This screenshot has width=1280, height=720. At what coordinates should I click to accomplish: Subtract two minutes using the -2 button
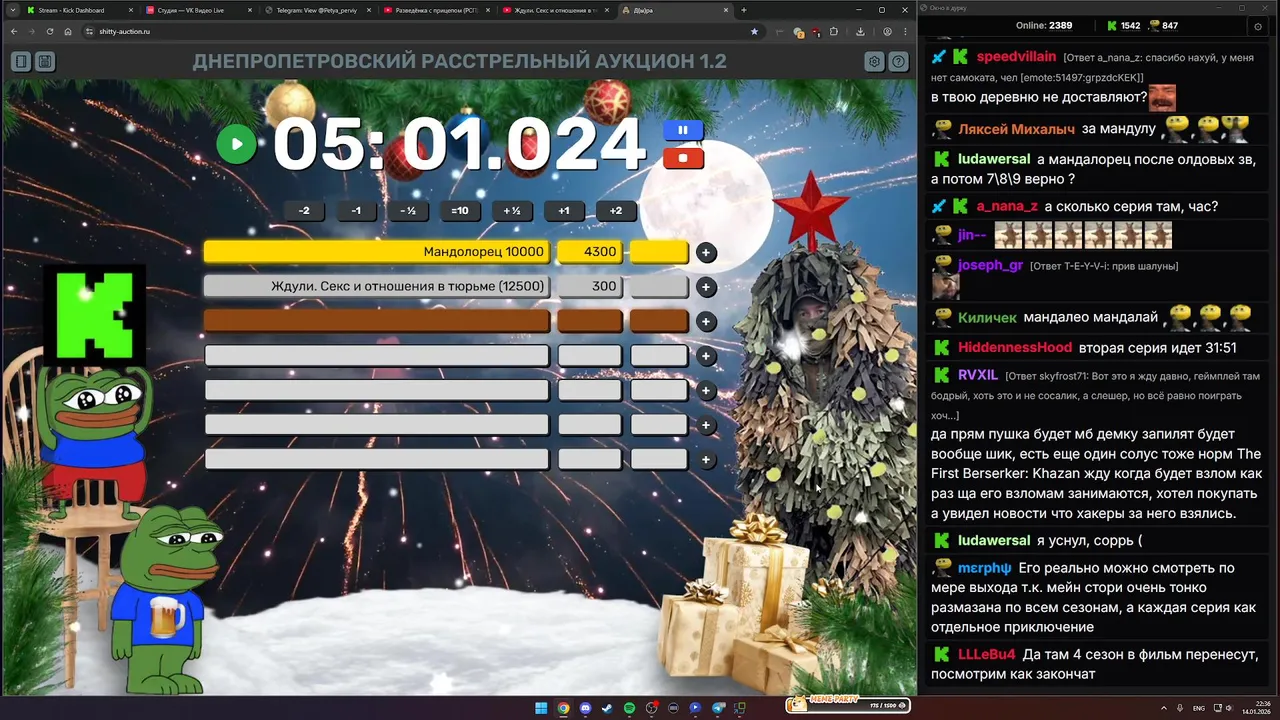[x=304, y=211]
